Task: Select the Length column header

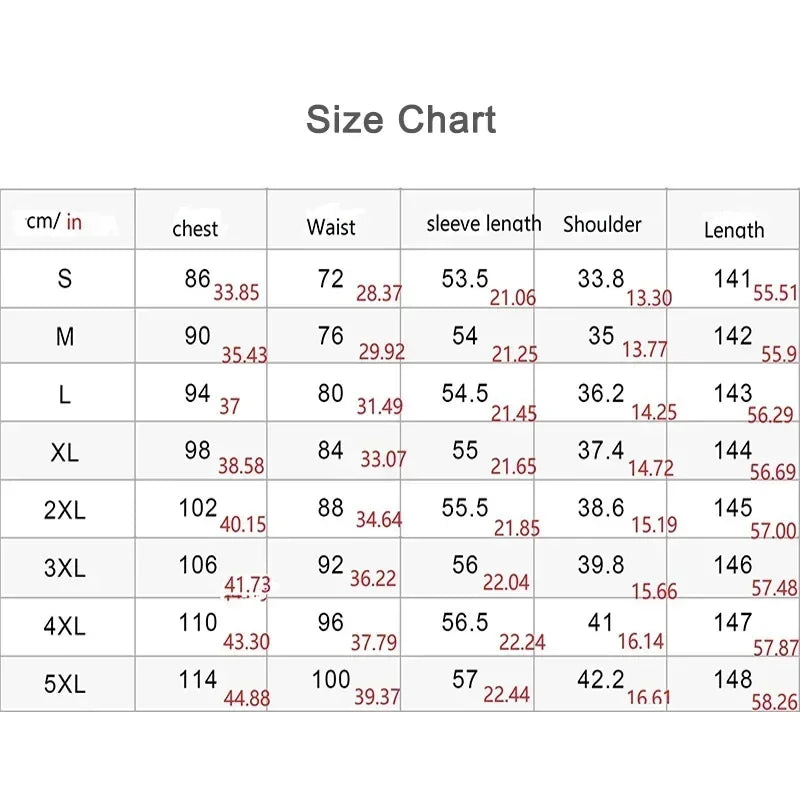Action: 734,230
